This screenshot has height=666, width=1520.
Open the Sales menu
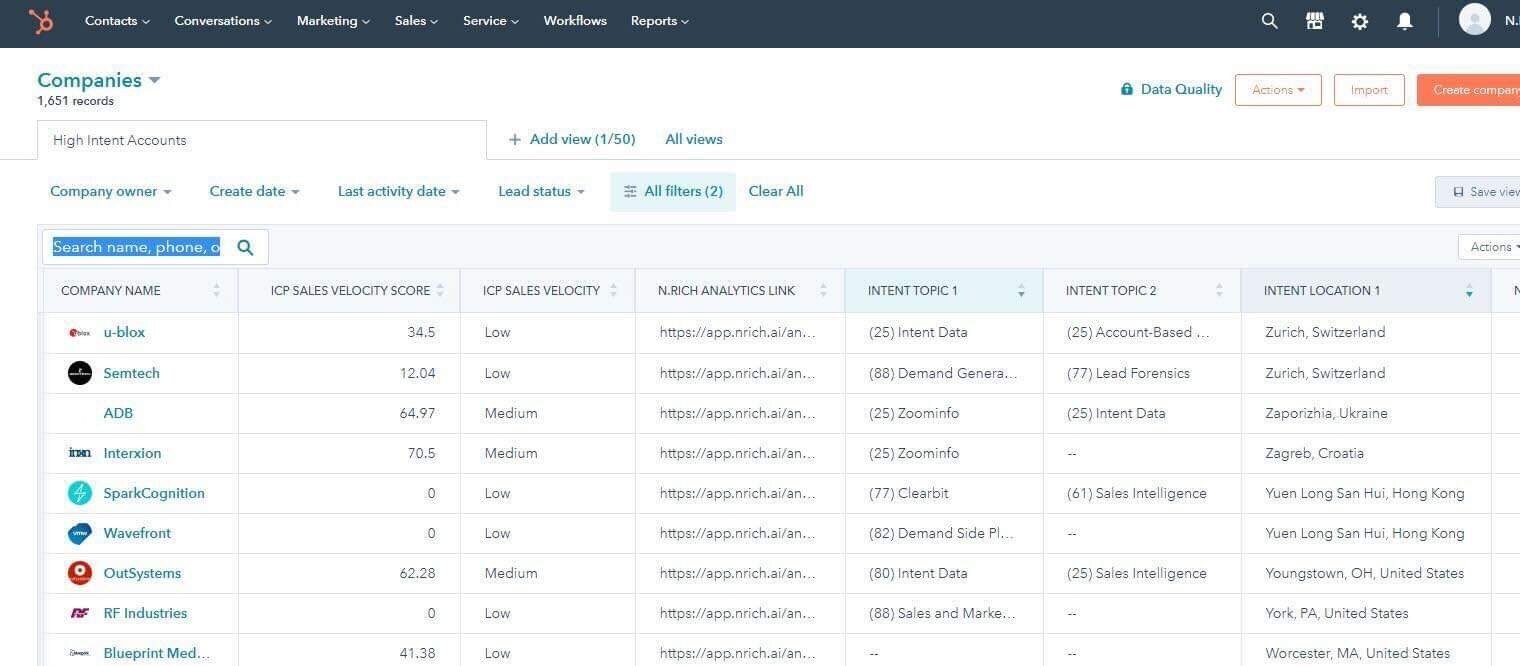coord(416,21)
